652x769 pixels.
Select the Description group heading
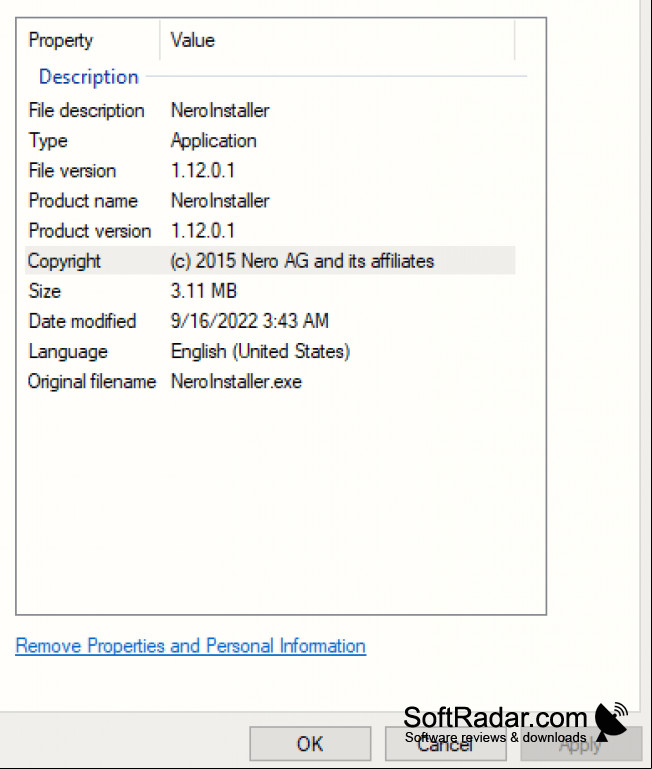89,77
